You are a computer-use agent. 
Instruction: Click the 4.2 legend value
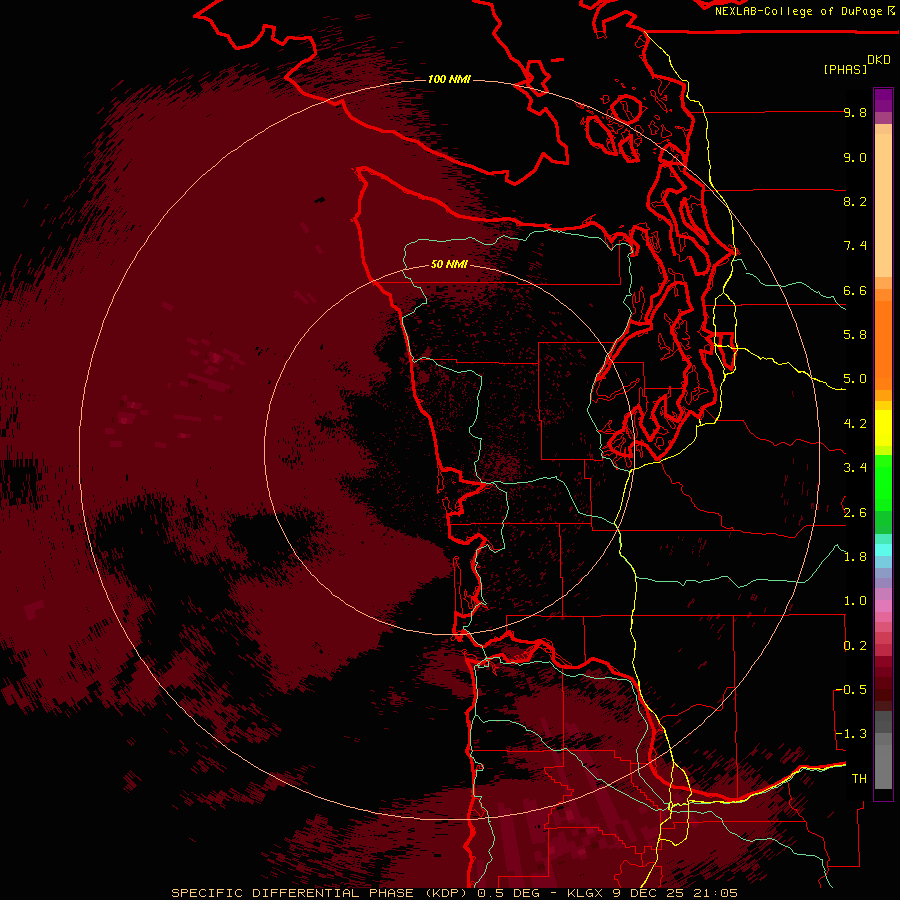point(855,424)
